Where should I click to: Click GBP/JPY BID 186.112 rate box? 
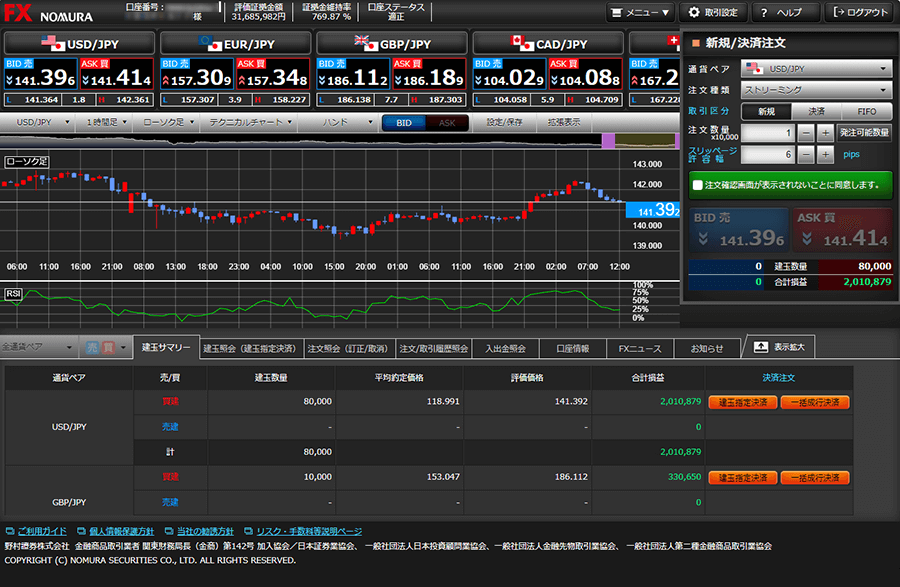(x=353, y=74)
